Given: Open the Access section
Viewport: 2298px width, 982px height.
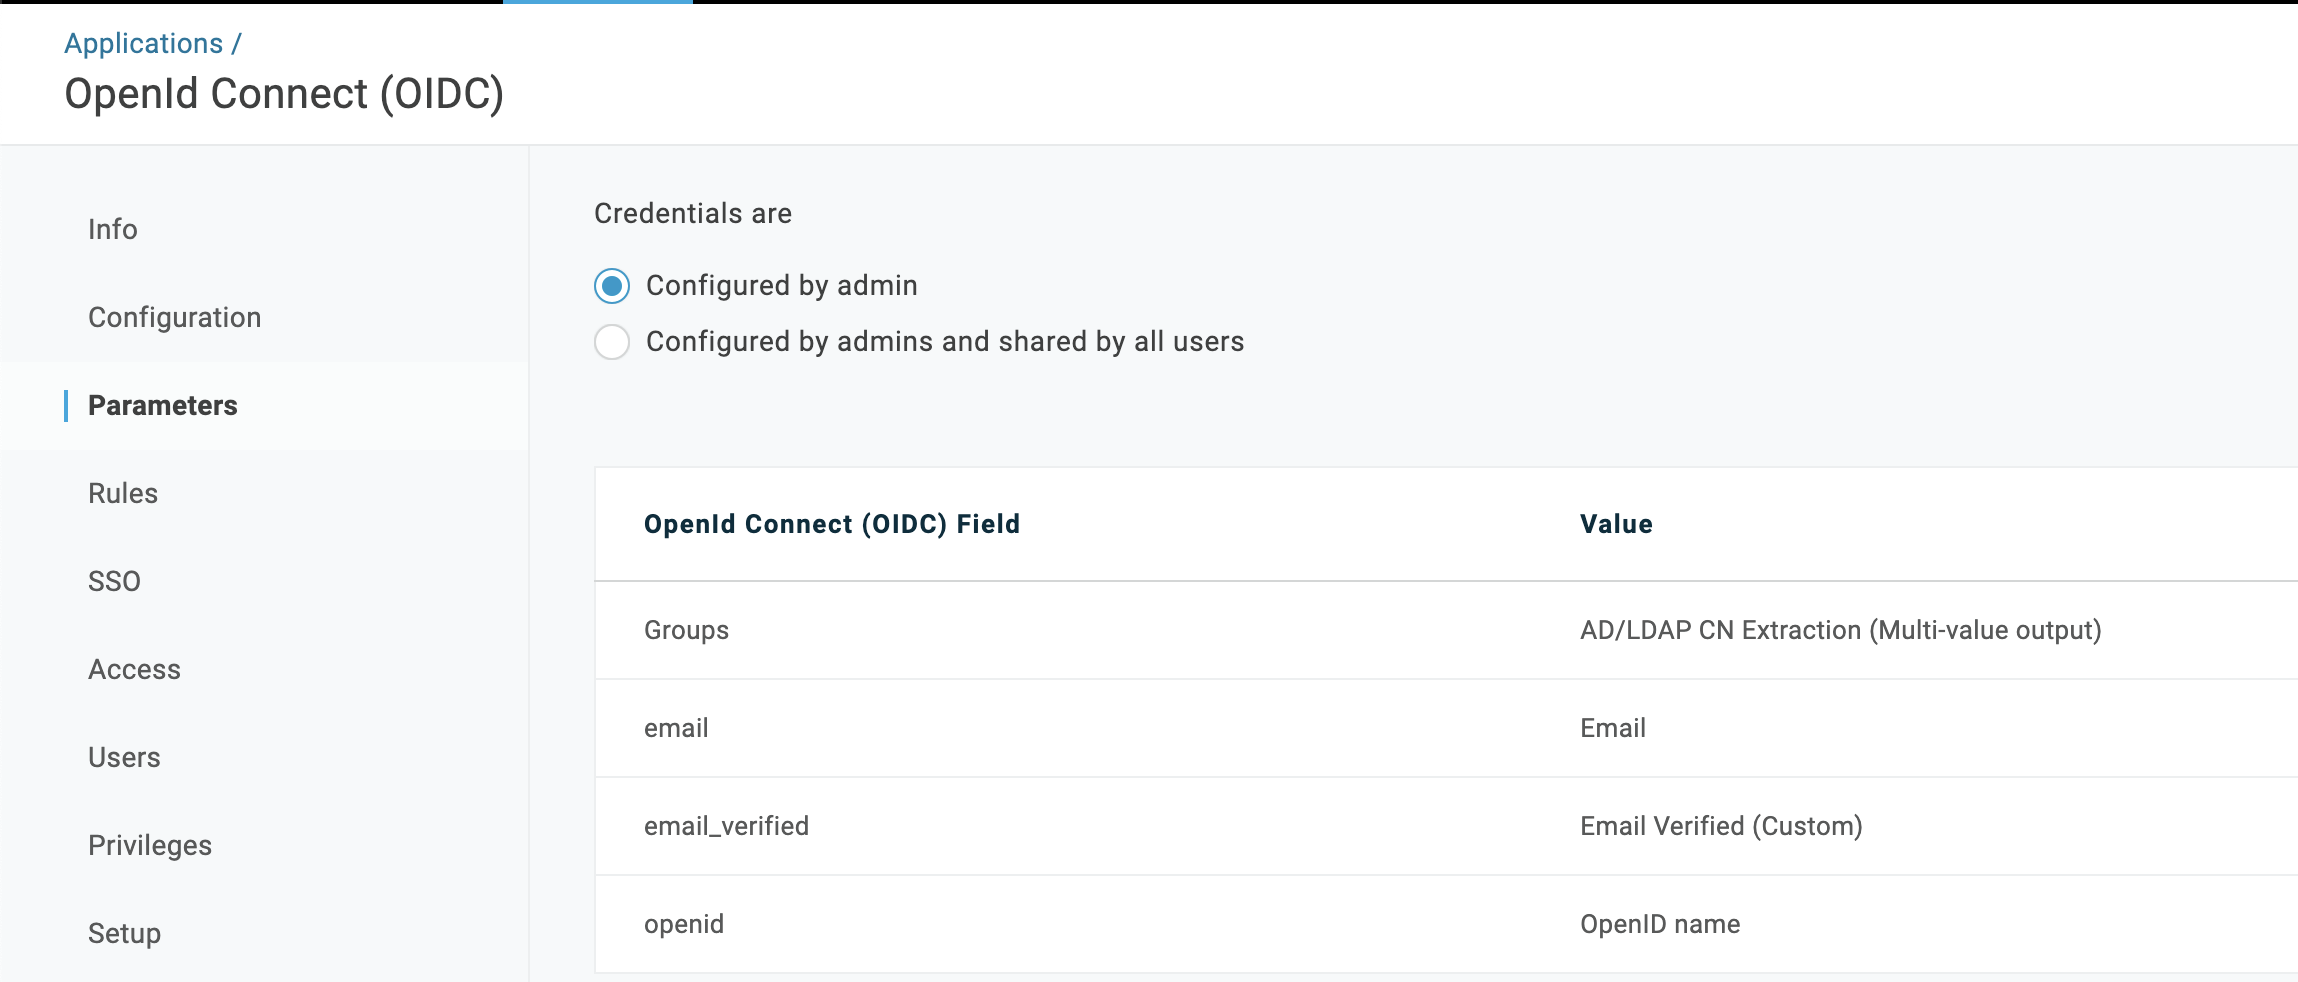Looking at the screenshot, I should point(135,669).
